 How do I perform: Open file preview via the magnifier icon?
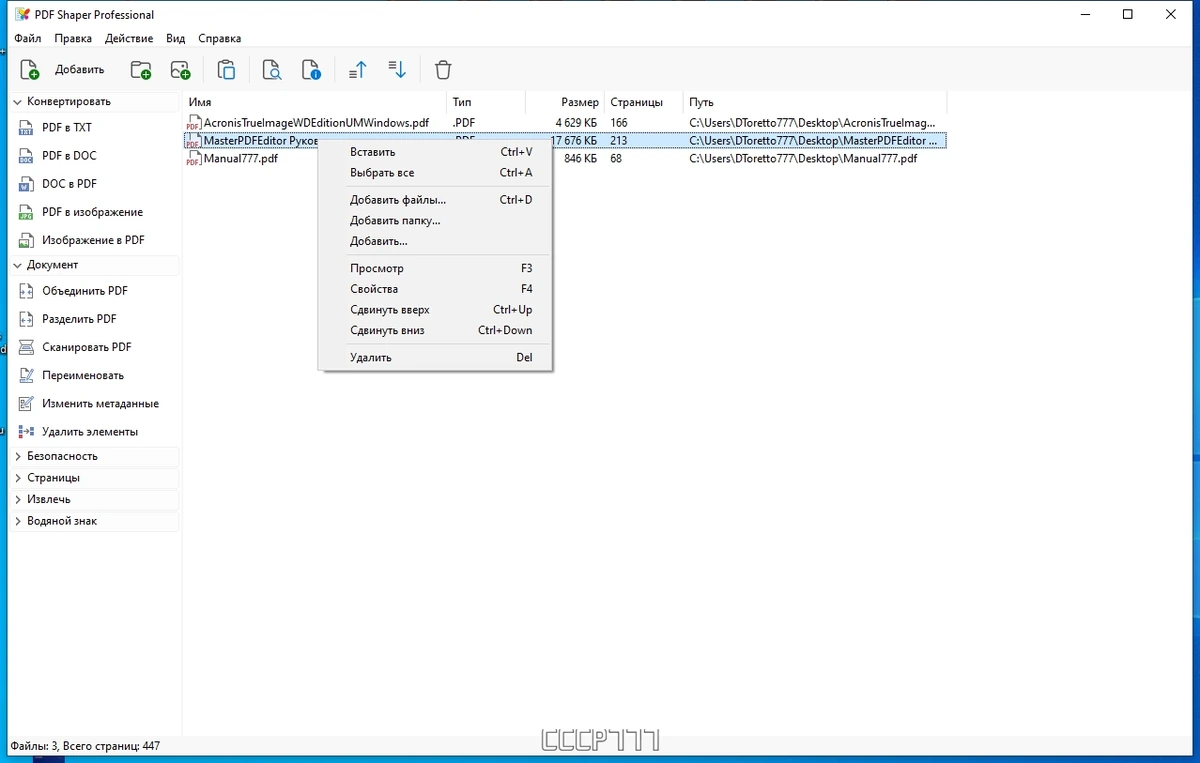coord(272,70)
